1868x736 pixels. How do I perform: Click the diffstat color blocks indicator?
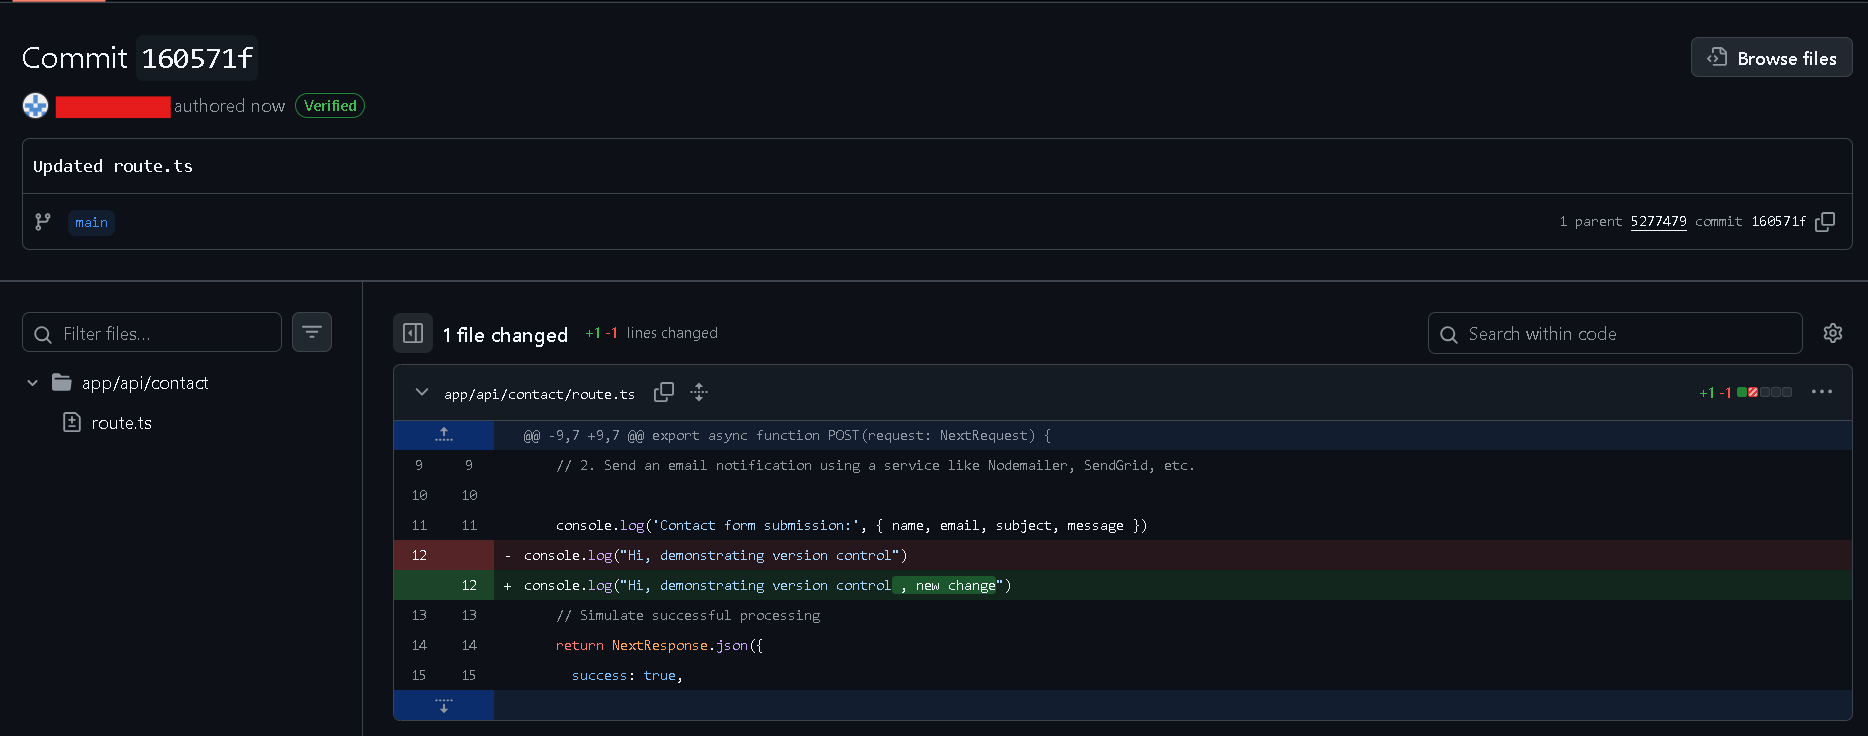1764,392
